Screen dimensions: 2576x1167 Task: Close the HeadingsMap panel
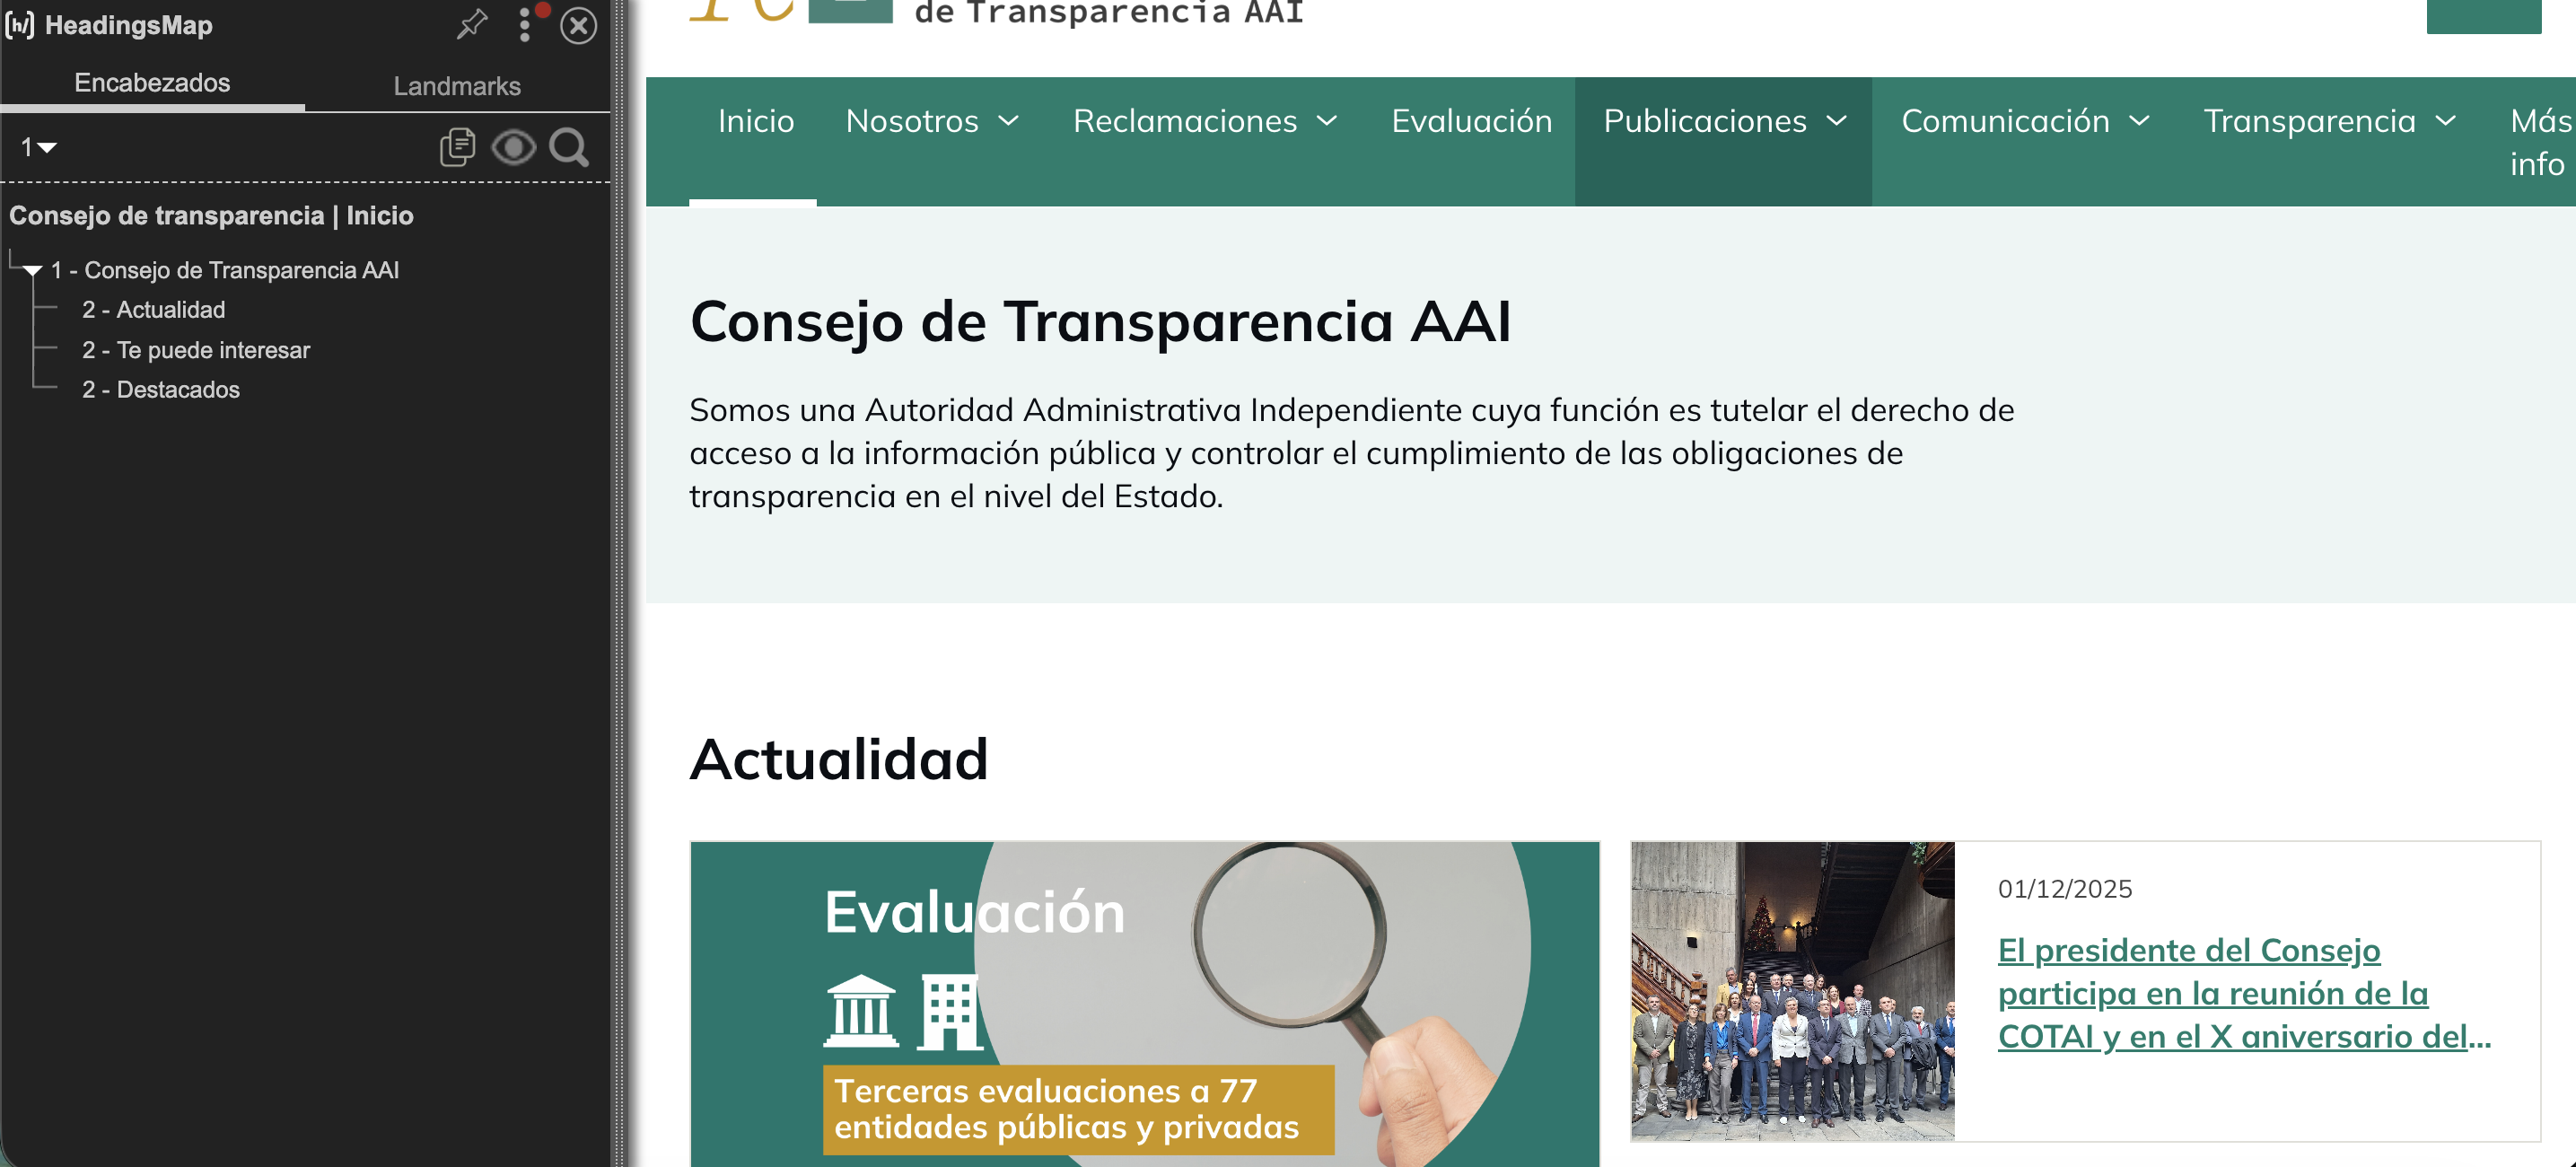[x=578, y=25]
